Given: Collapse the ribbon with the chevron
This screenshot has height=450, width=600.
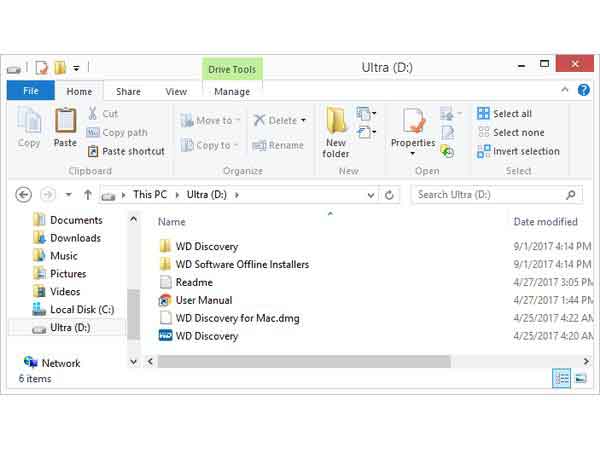Looking at the screenshot, I should 565,90.
